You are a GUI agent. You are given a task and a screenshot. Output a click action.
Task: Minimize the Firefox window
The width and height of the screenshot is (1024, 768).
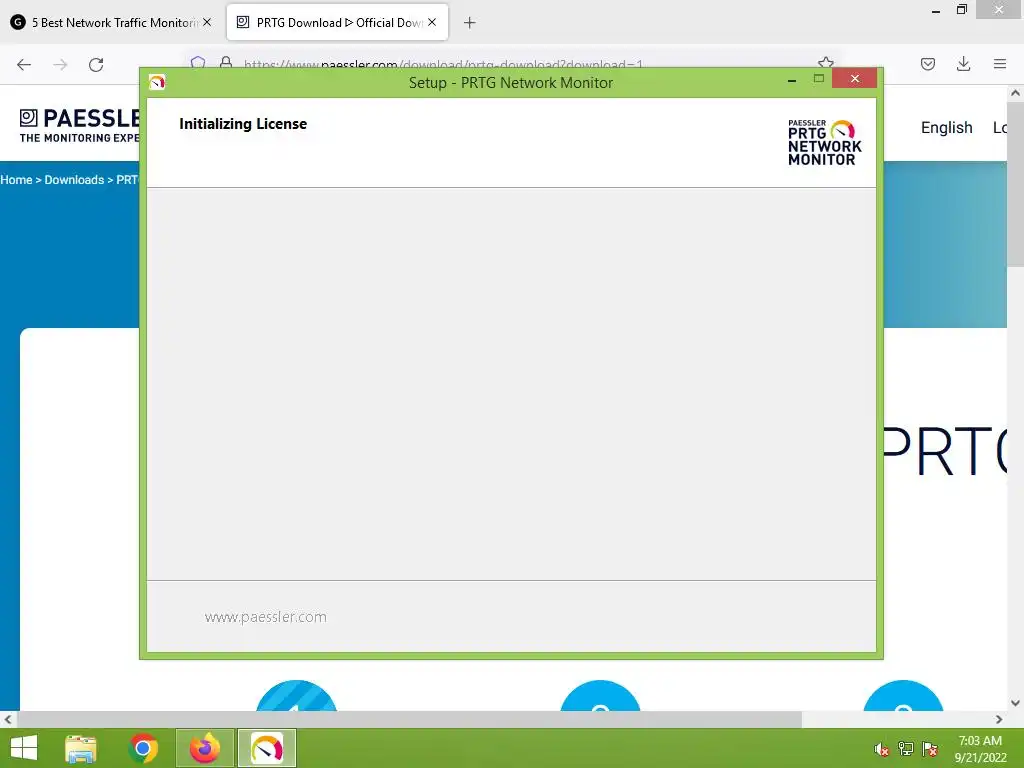935,11
